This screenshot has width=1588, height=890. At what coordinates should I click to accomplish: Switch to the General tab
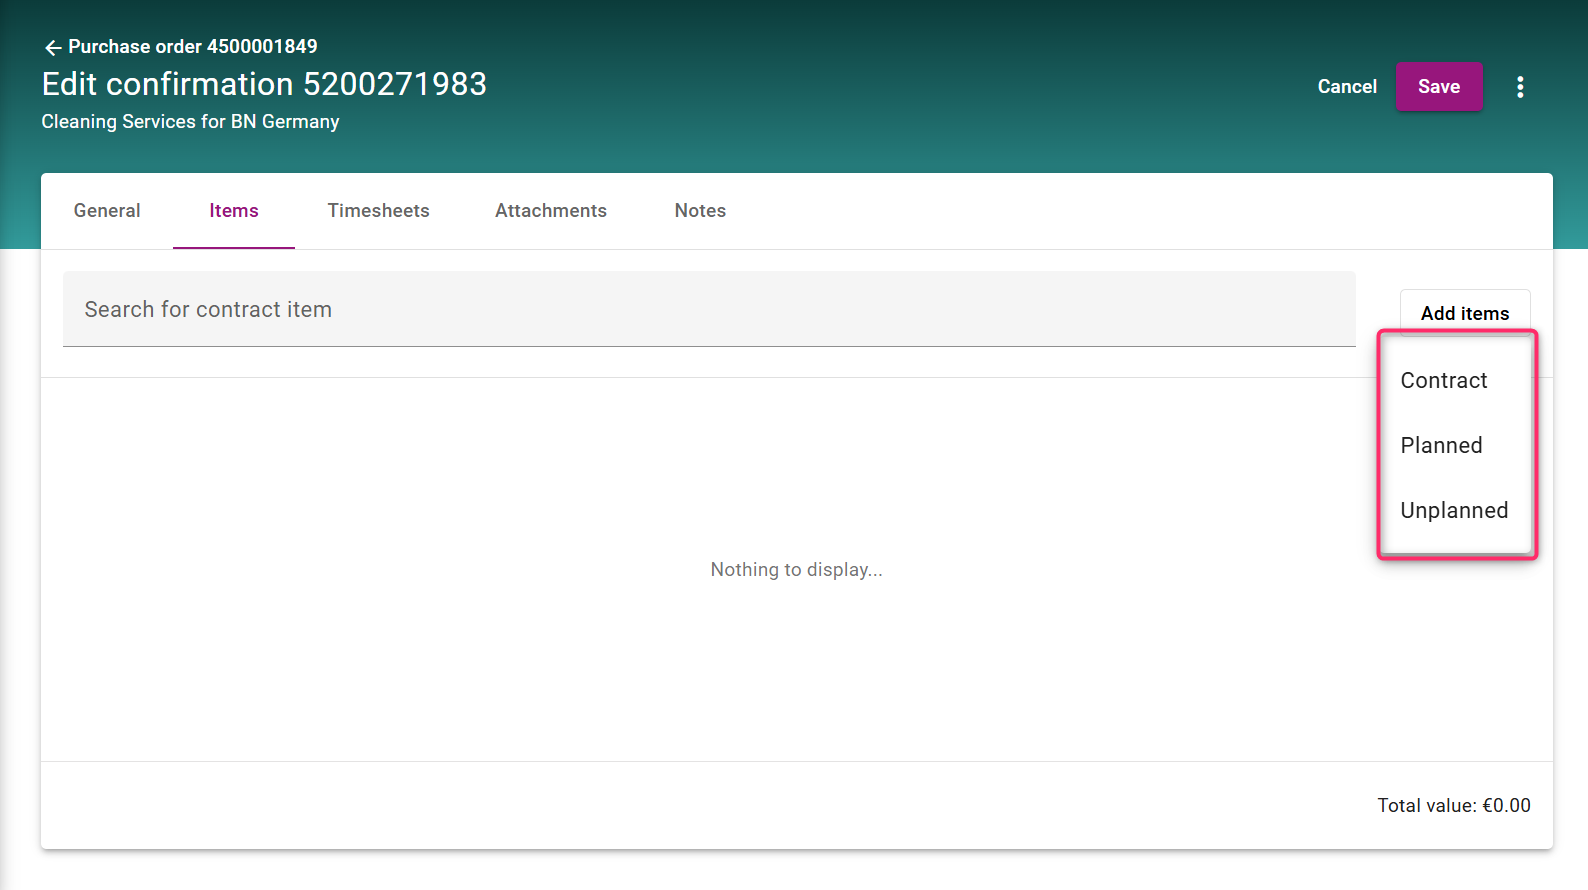107,211
